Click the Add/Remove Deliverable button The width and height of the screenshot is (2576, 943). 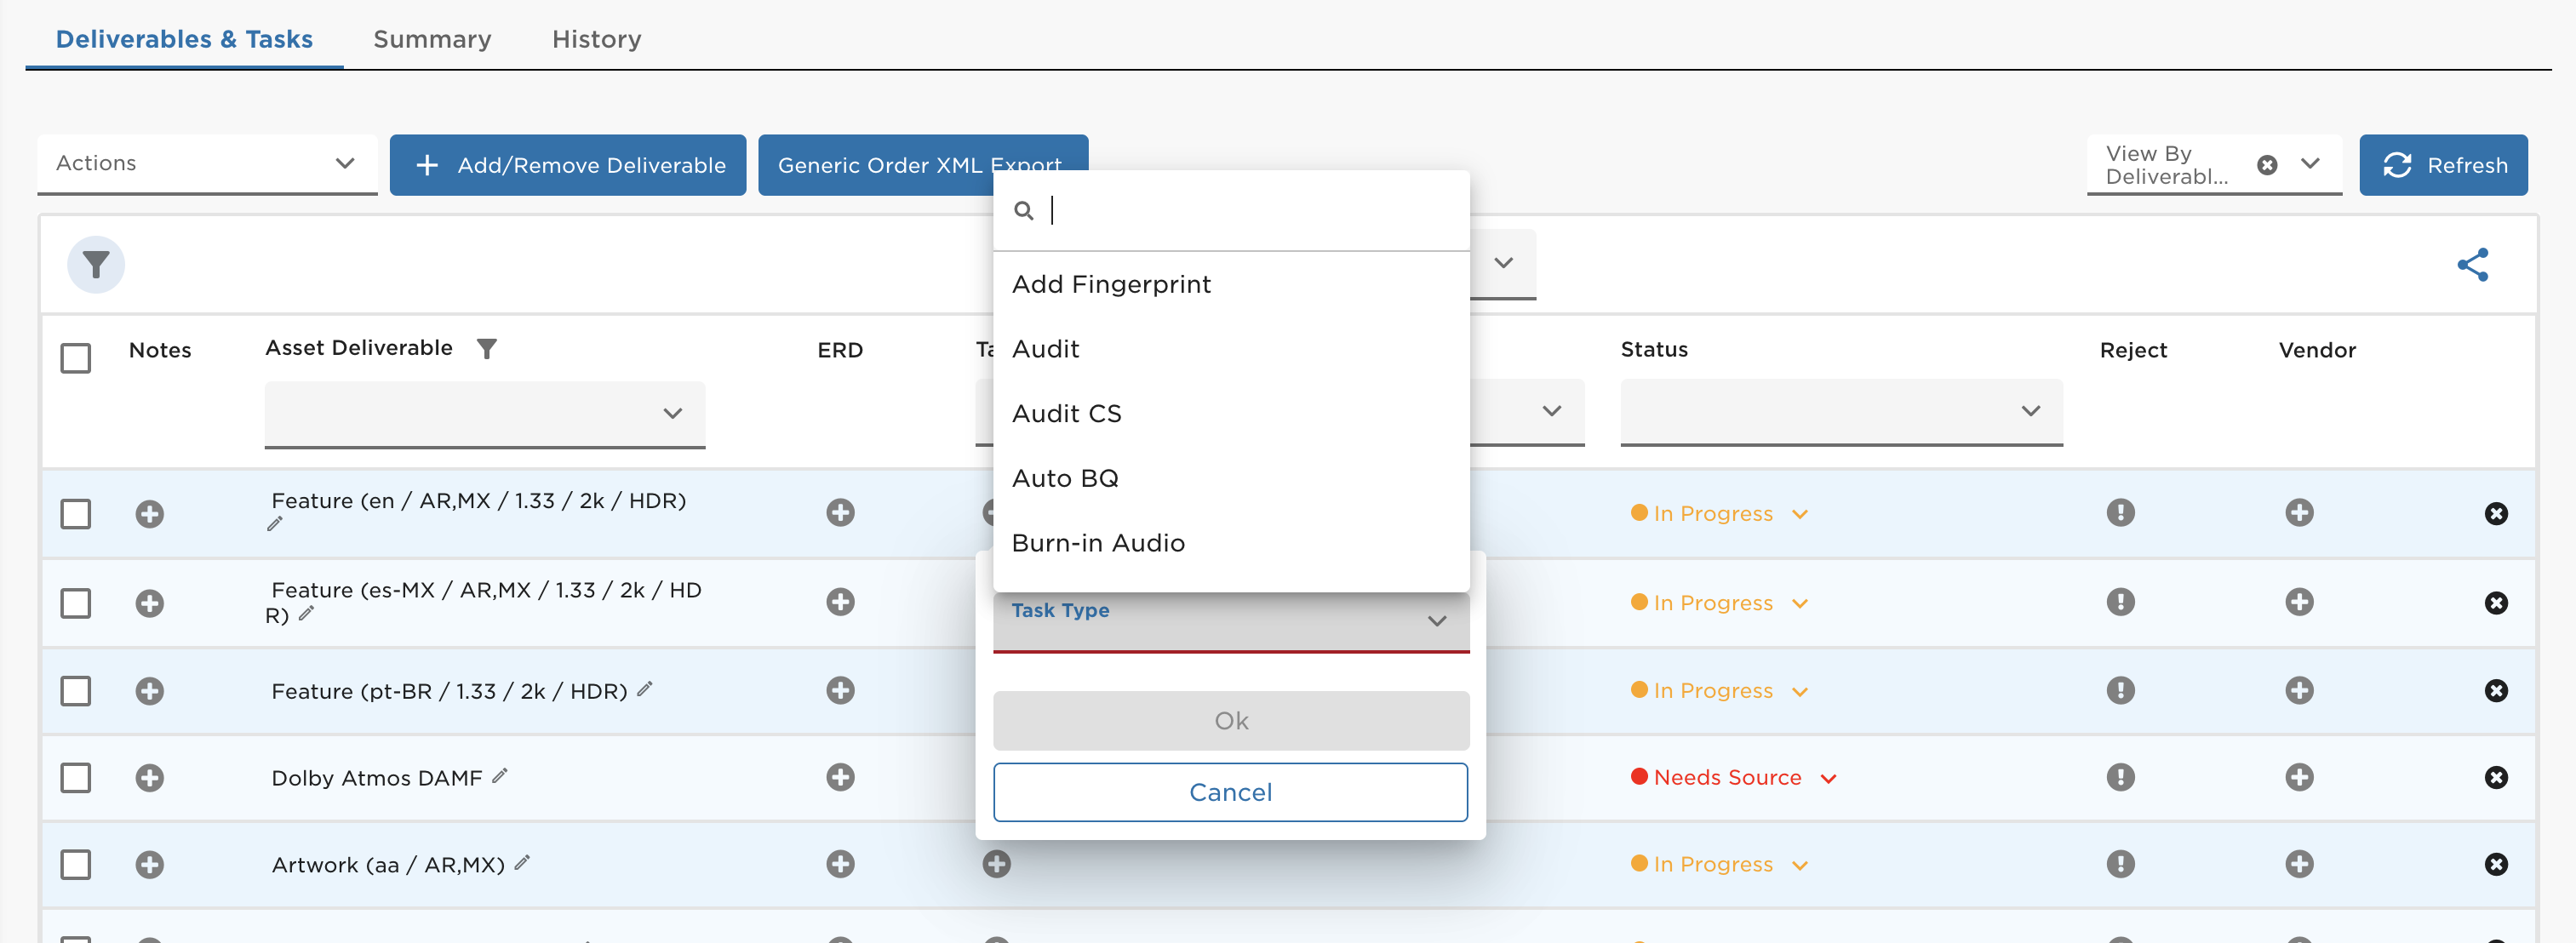tap(568, 165)
